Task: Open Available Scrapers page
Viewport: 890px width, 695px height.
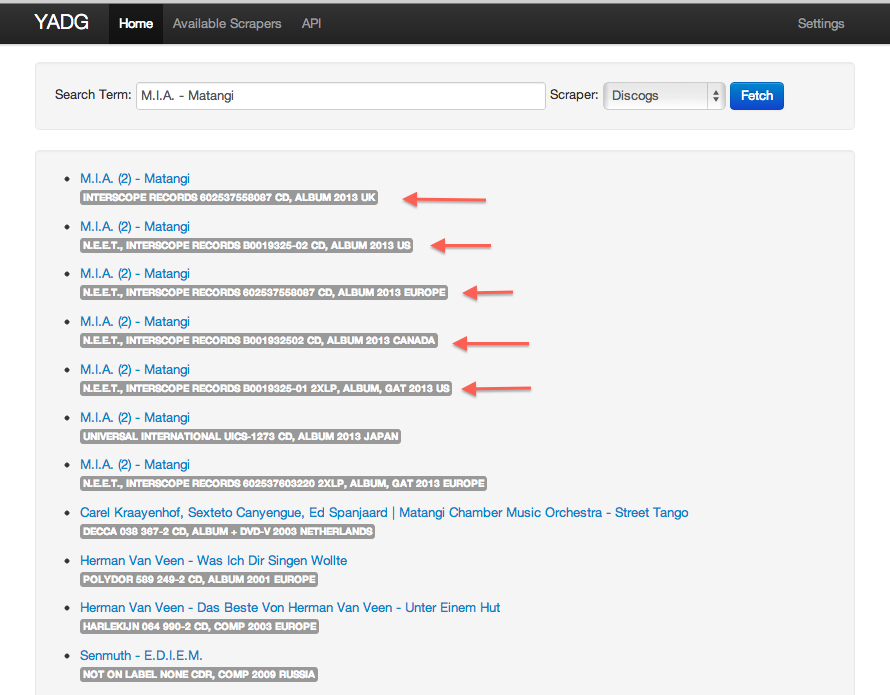Action: (227, 23)
